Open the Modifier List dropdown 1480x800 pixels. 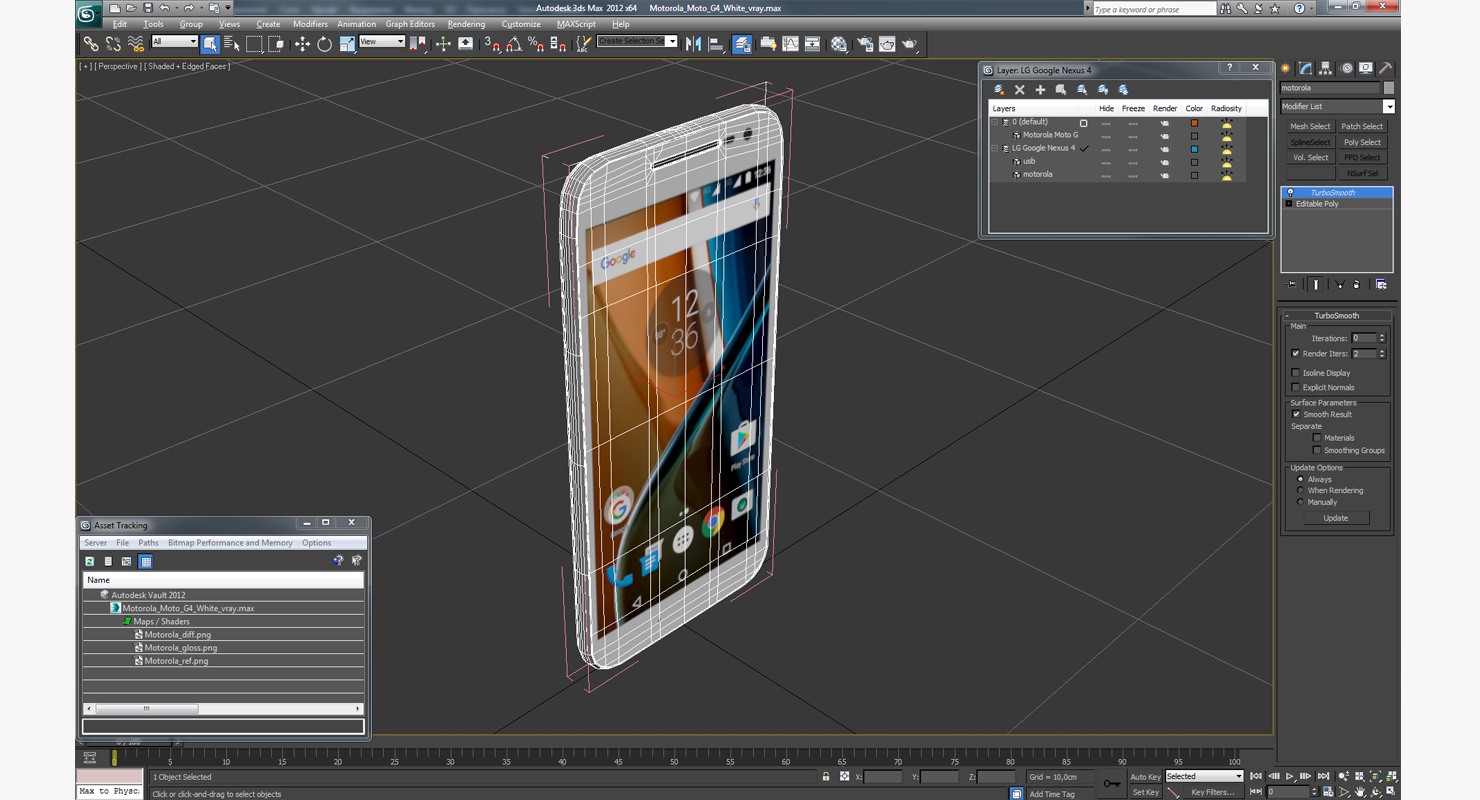coord(1389,107)
